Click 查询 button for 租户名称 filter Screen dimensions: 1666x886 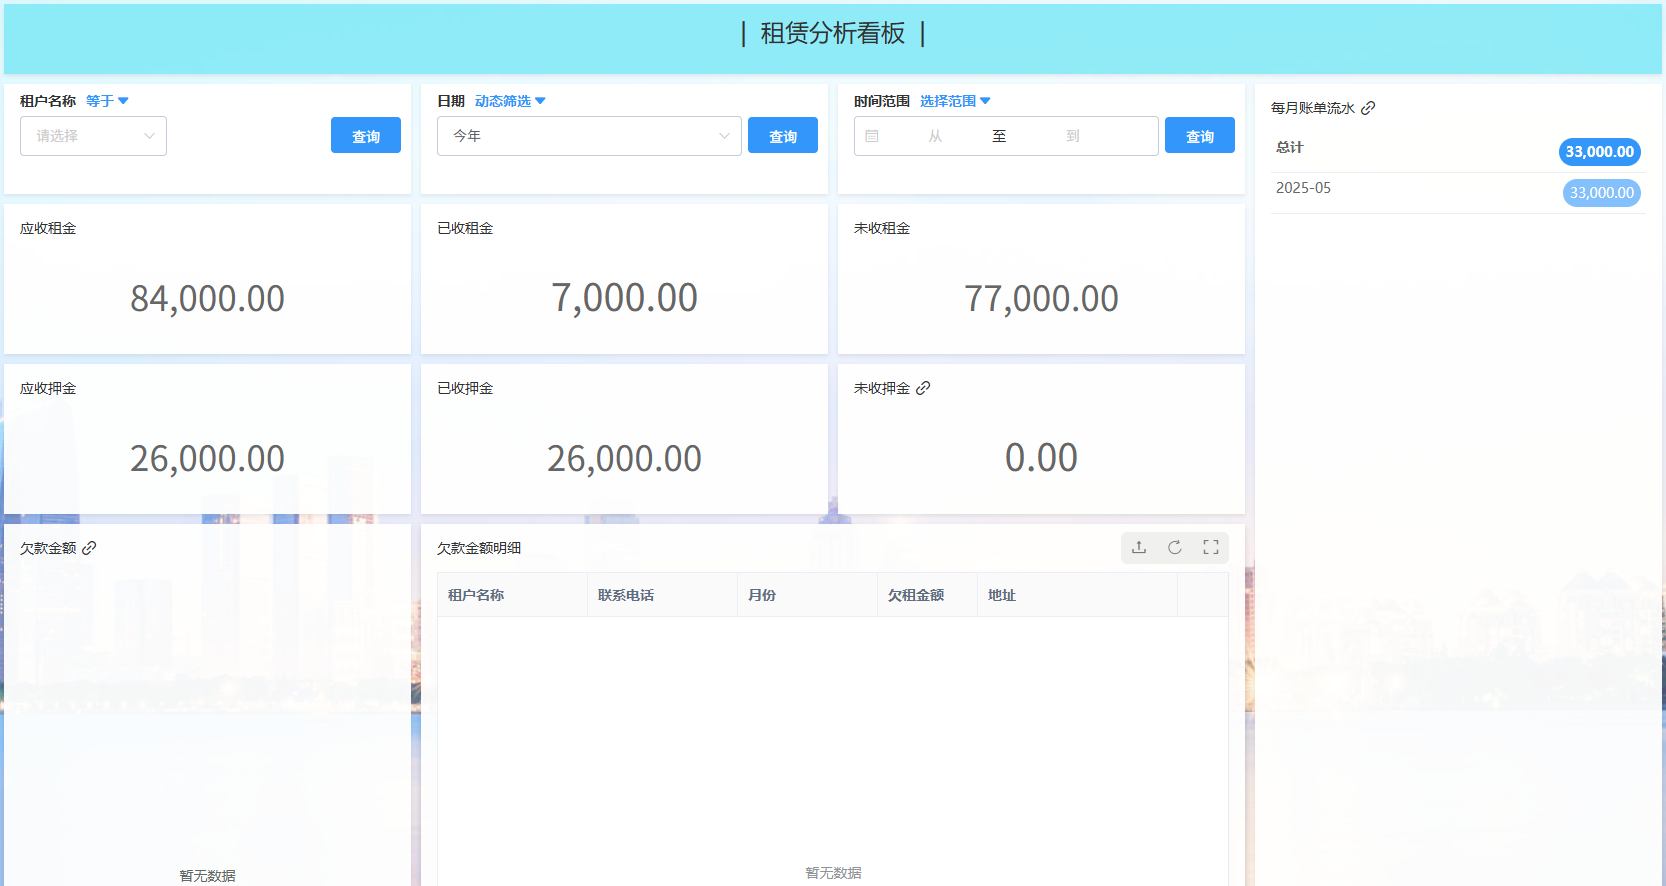[x=365, y=136]
